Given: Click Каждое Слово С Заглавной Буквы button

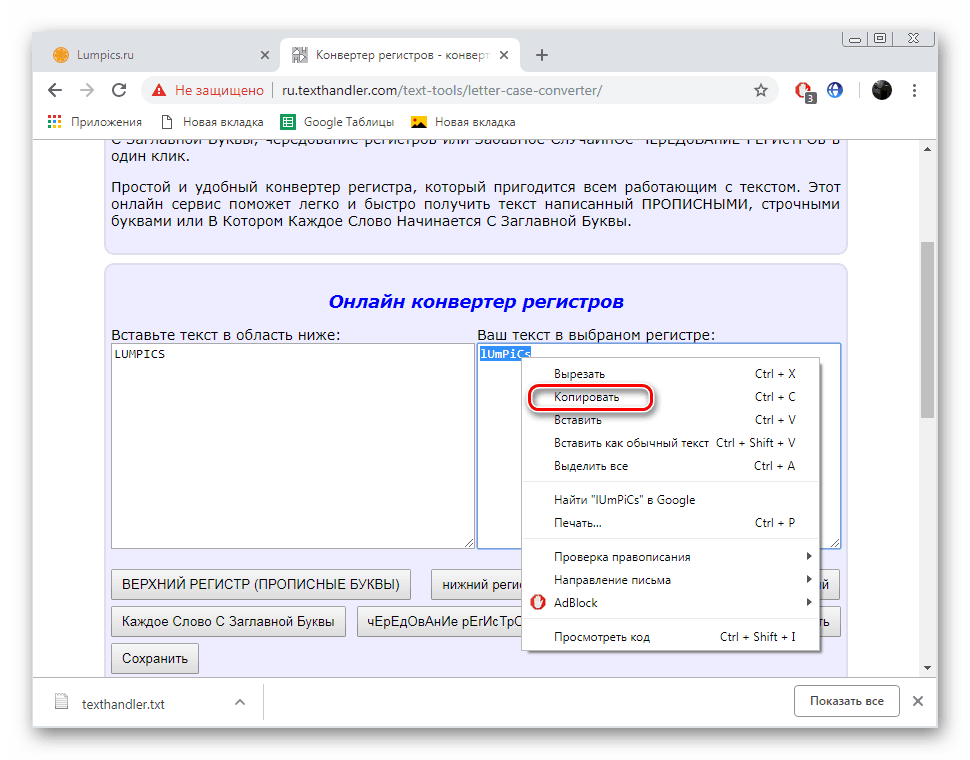Looking at the screenshot, I should [228, 621].
